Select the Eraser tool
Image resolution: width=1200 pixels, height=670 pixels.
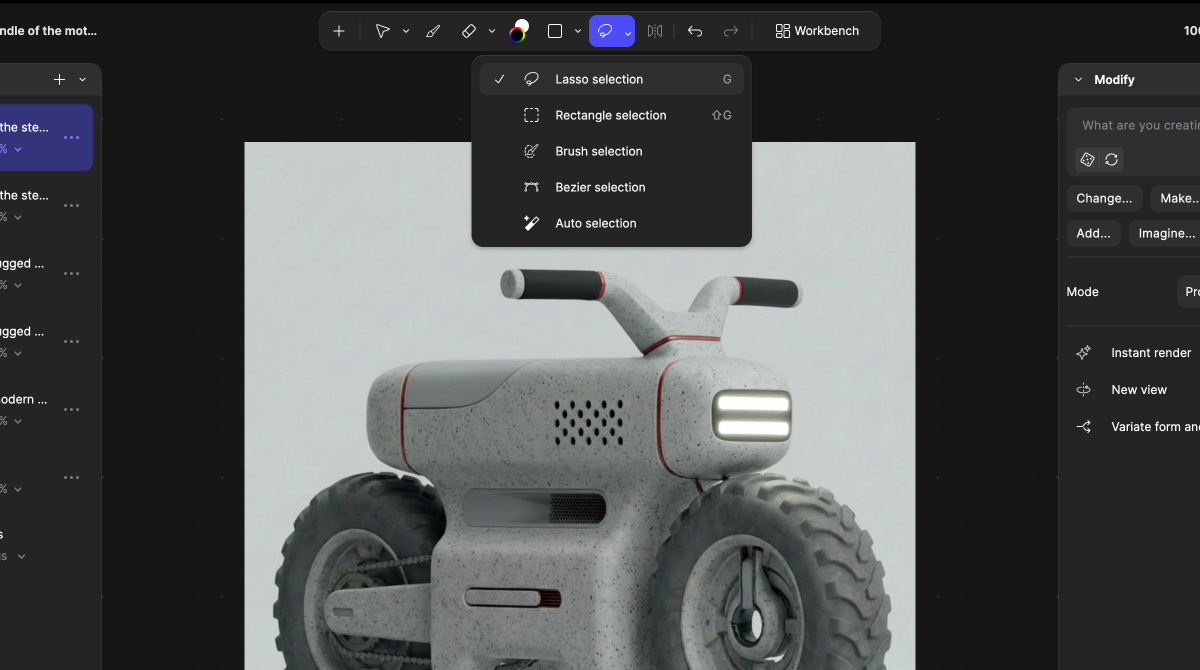pos(469,31)
